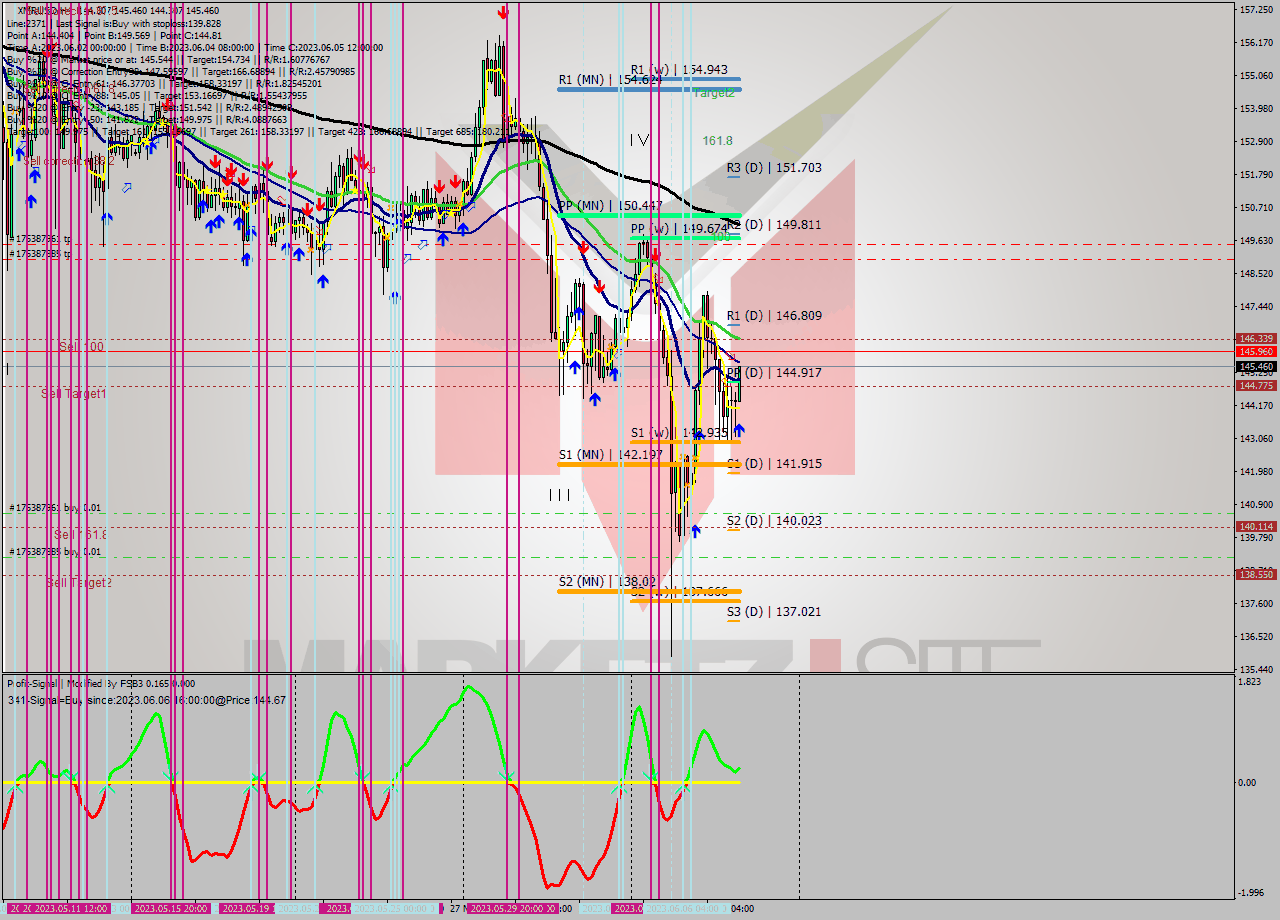The height and width of the screenshot is (920, 1280).
Task: Click the blue up arrow near S2 (D)
Action: pyautogui.click(x=695, y=530)
